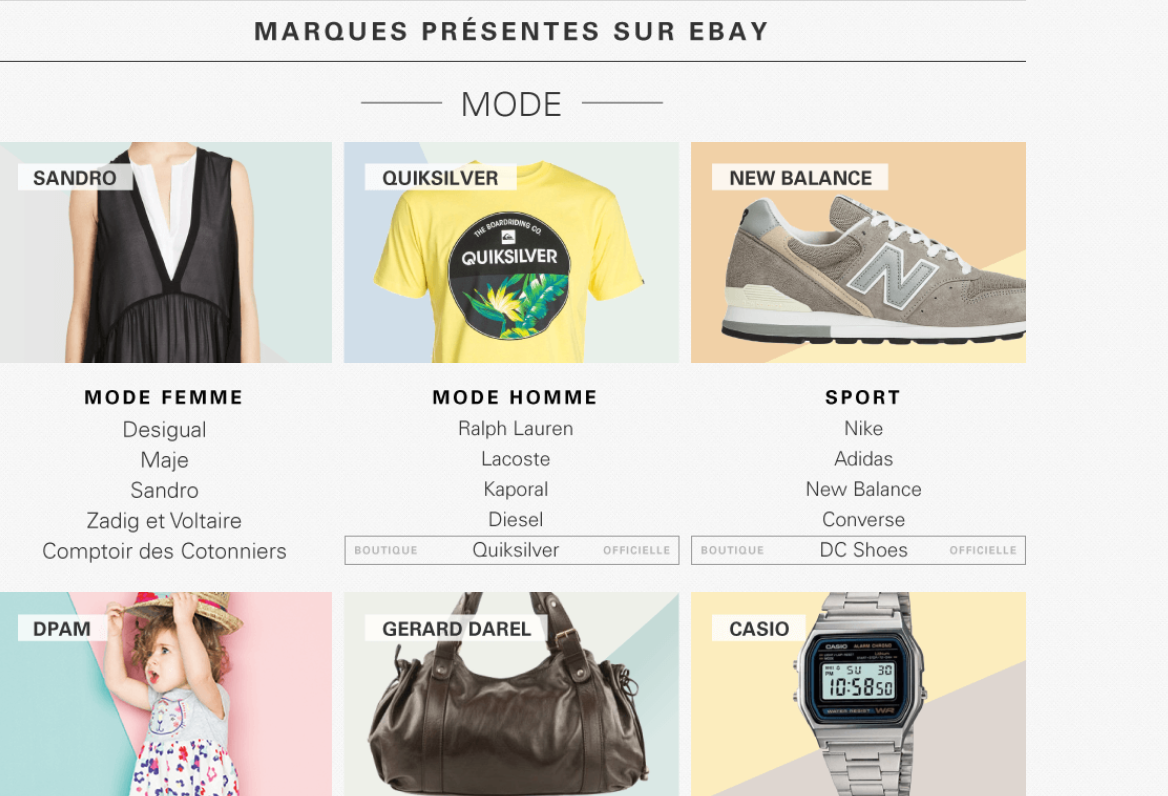Click the Converse link

coord(863,519)
